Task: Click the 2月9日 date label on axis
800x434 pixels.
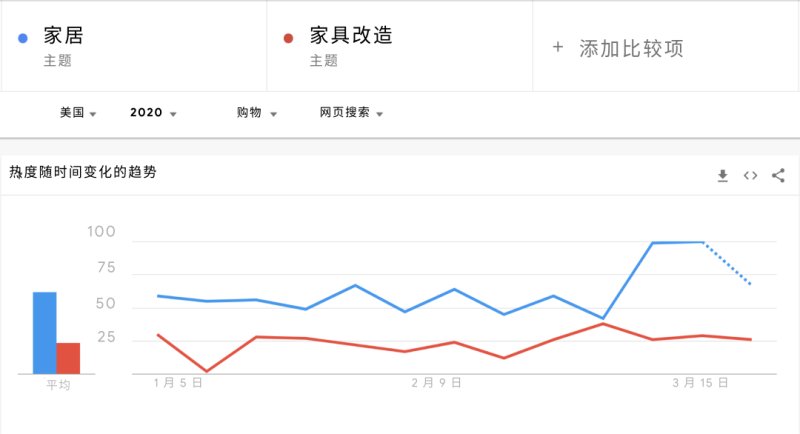Action: (437, 383)
